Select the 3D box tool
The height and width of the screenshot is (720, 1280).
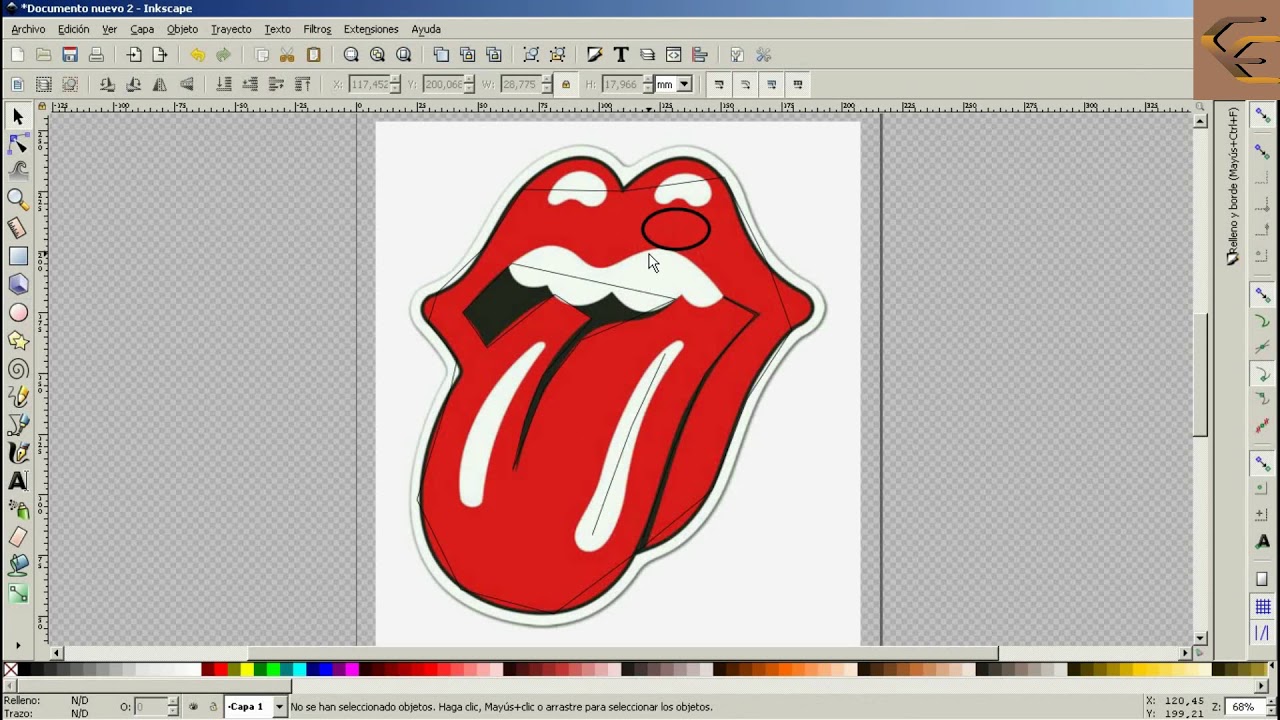18,284
